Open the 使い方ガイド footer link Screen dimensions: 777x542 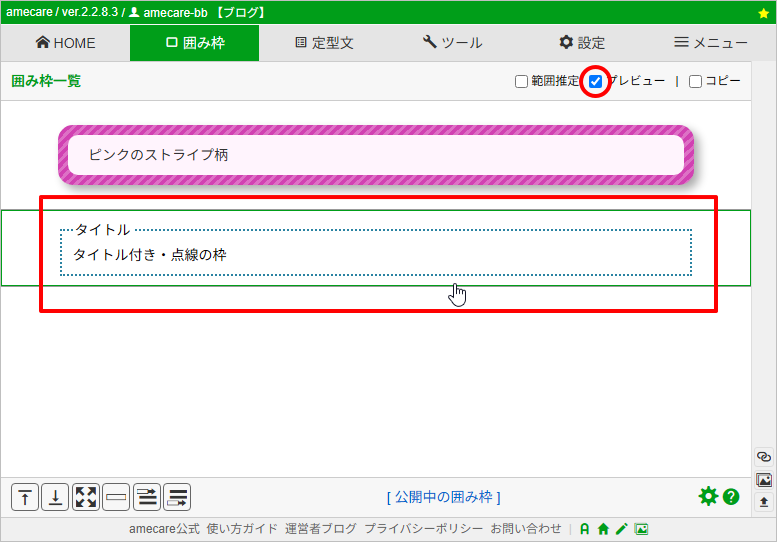(x=242, y=529)
